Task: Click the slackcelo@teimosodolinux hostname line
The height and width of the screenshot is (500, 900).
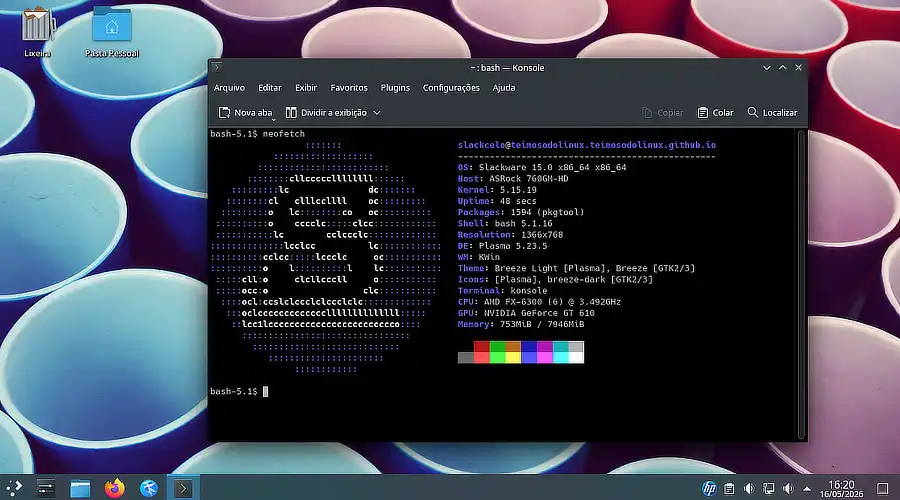Action: (587, 145)
